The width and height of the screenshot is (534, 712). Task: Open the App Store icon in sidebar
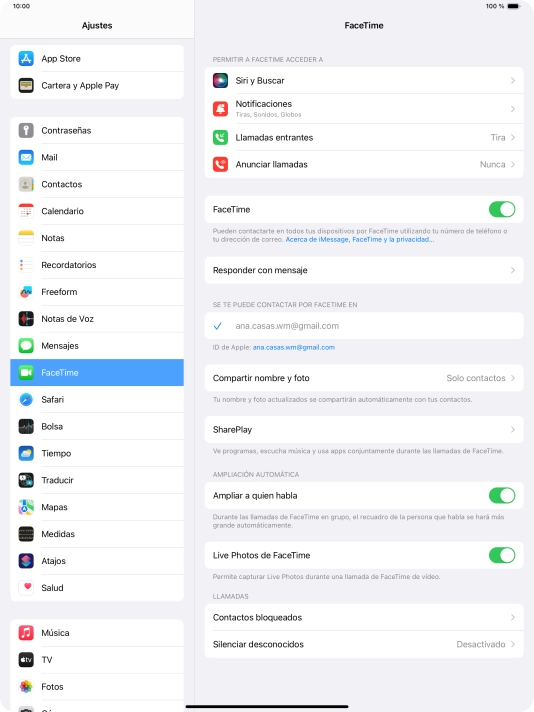point(26,59)
